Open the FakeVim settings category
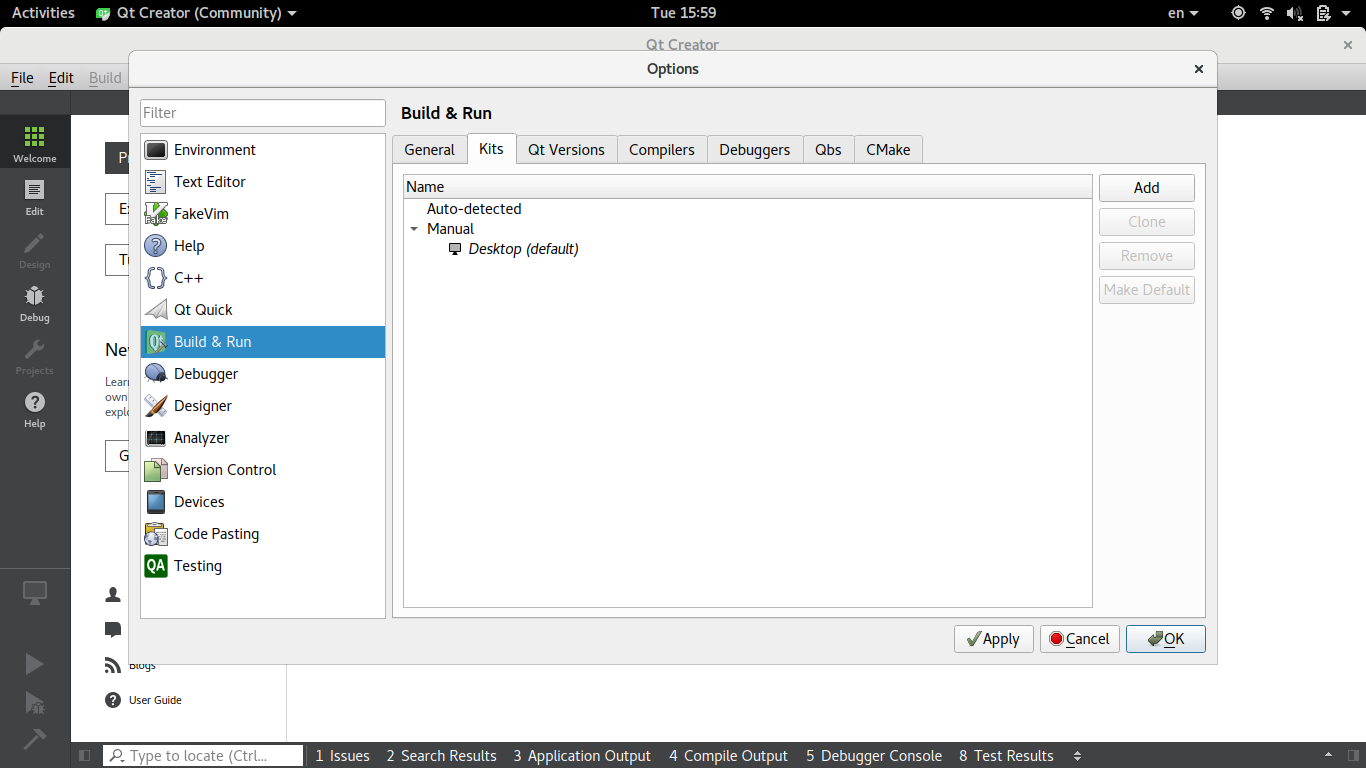 point(201,214)
